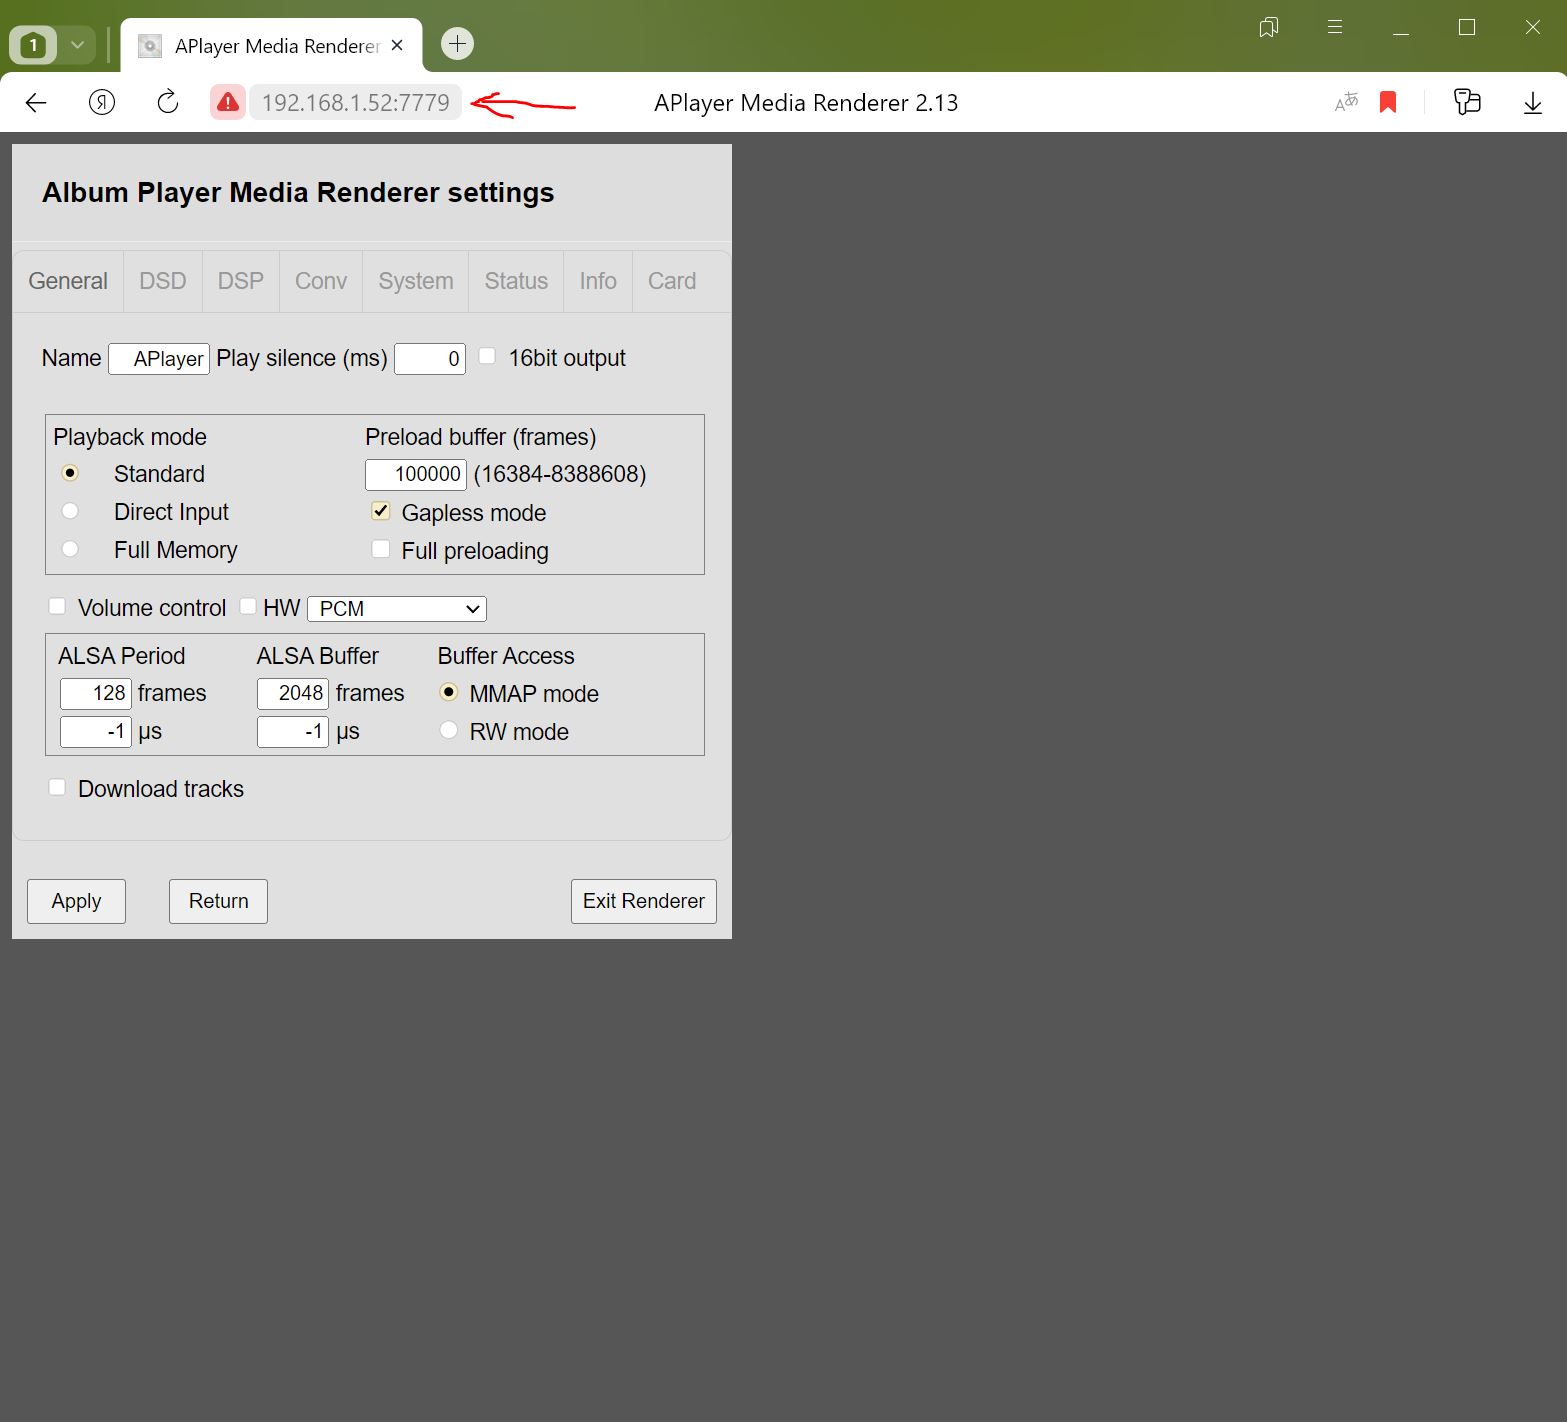The width and height of the screenshot is (1567, 1422).
Task: Open the browser hamburger menu
Action: [x=1334, y=27]
